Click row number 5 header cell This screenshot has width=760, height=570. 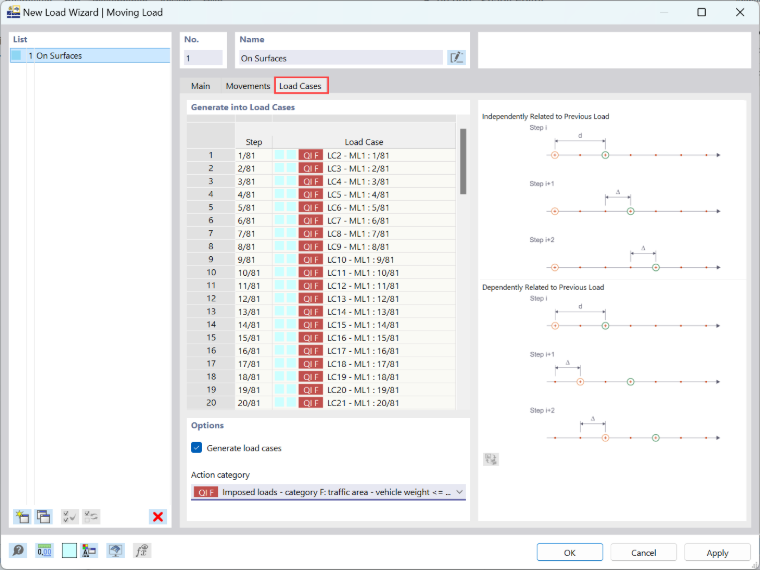click(x=211, y=207)
